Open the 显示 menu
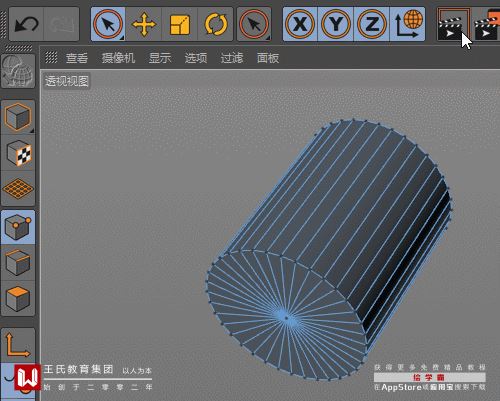 pyautogui.click(x=160, y=58)
